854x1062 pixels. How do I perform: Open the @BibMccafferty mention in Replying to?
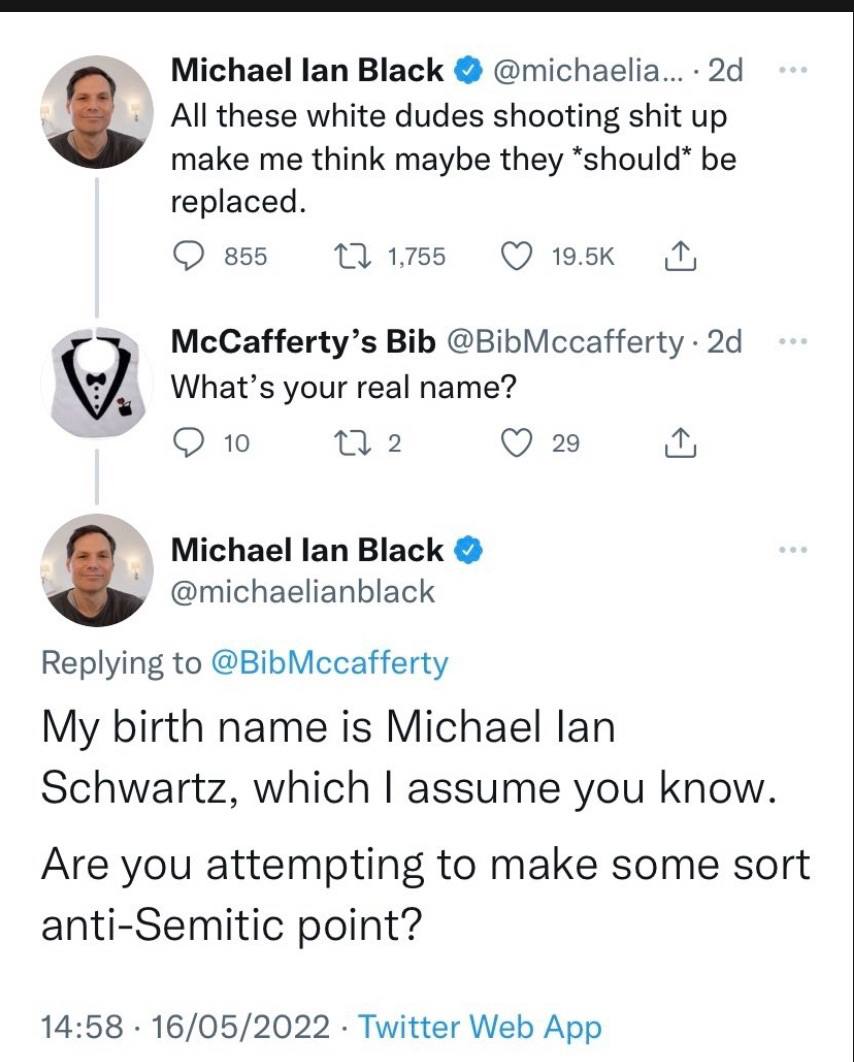pos(330,662)
